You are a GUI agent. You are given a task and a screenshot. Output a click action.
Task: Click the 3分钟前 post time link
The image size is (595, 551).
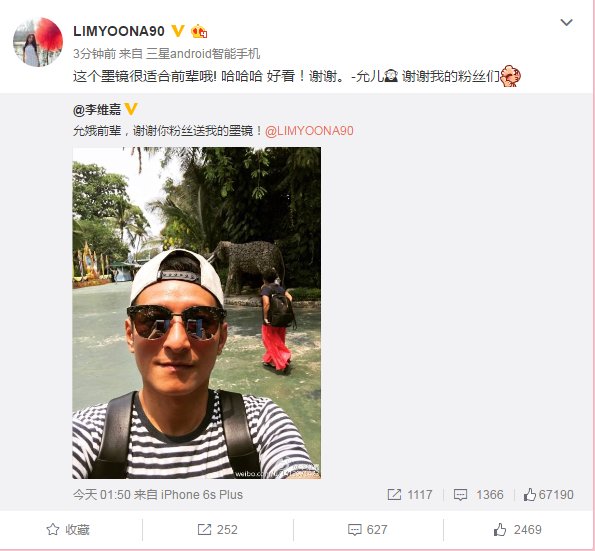94,54
